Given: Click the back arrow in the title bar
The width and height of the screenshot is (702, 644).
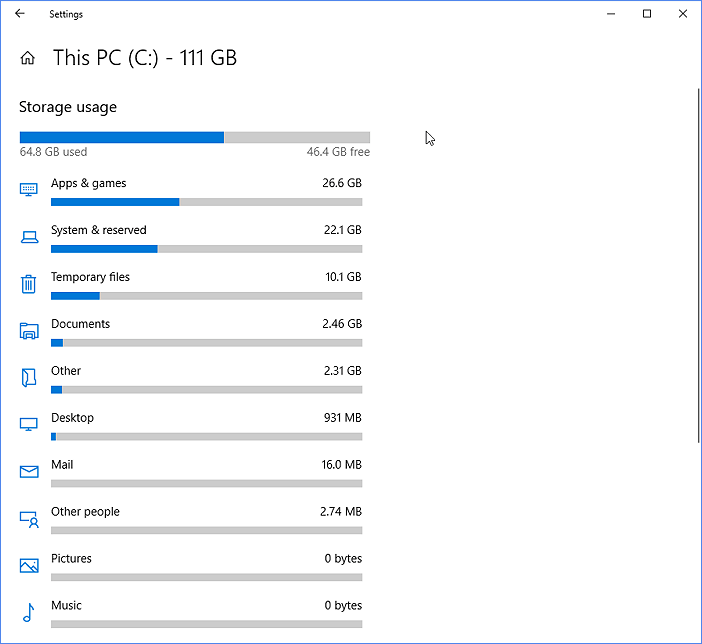Looking at the screenshot, I should click(20, 14).
